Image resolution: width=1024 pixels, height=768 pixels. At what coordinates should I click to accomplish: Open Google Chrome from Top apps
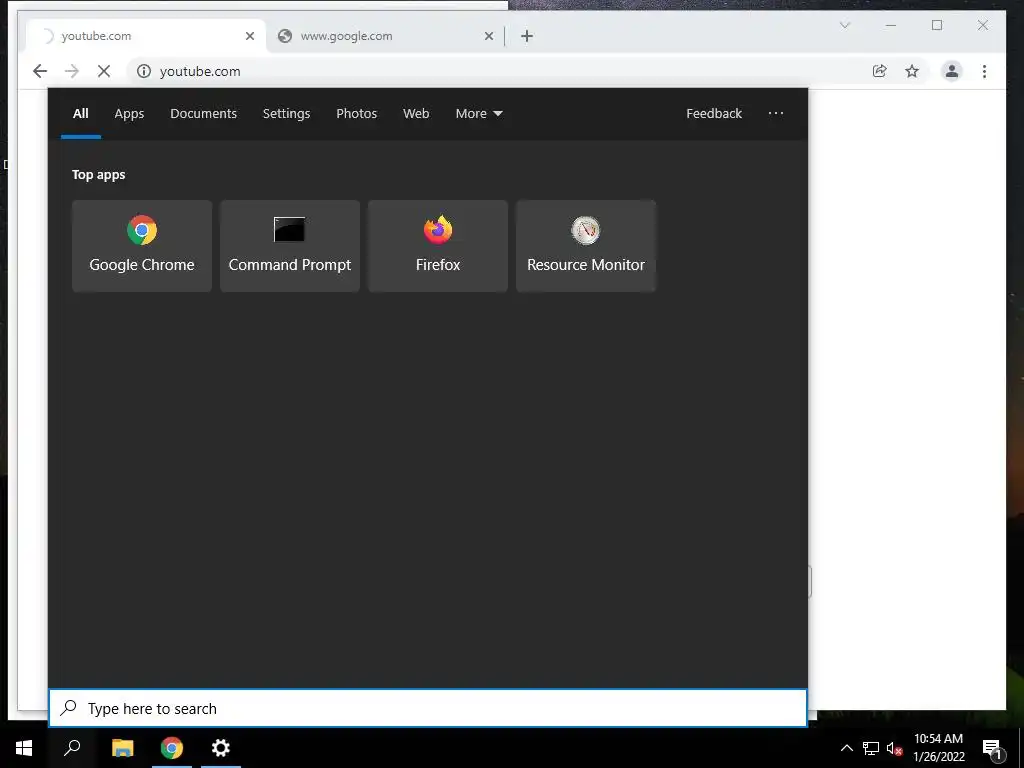tap(142, 246)
